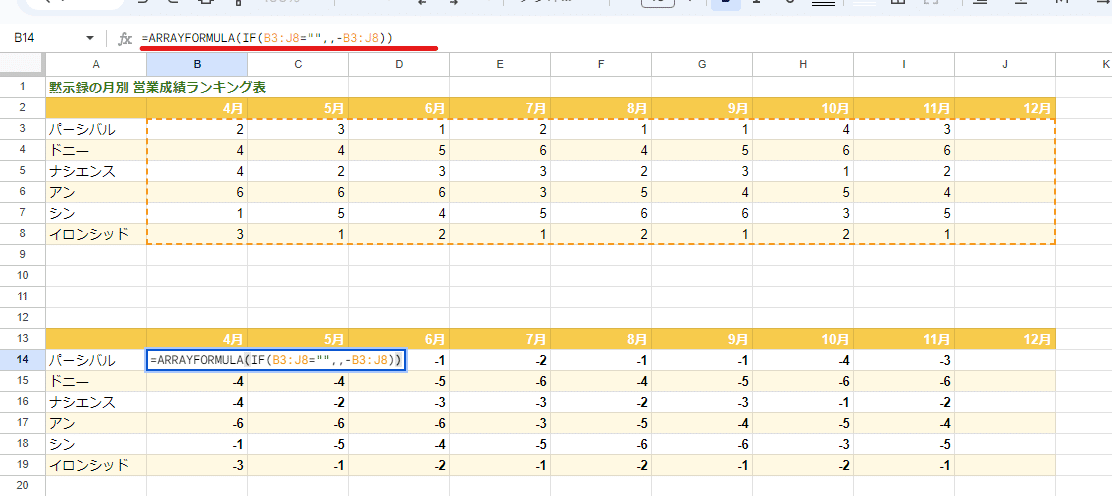
Task: Click cell C16 with value -2
Action: tap(298, 402)
